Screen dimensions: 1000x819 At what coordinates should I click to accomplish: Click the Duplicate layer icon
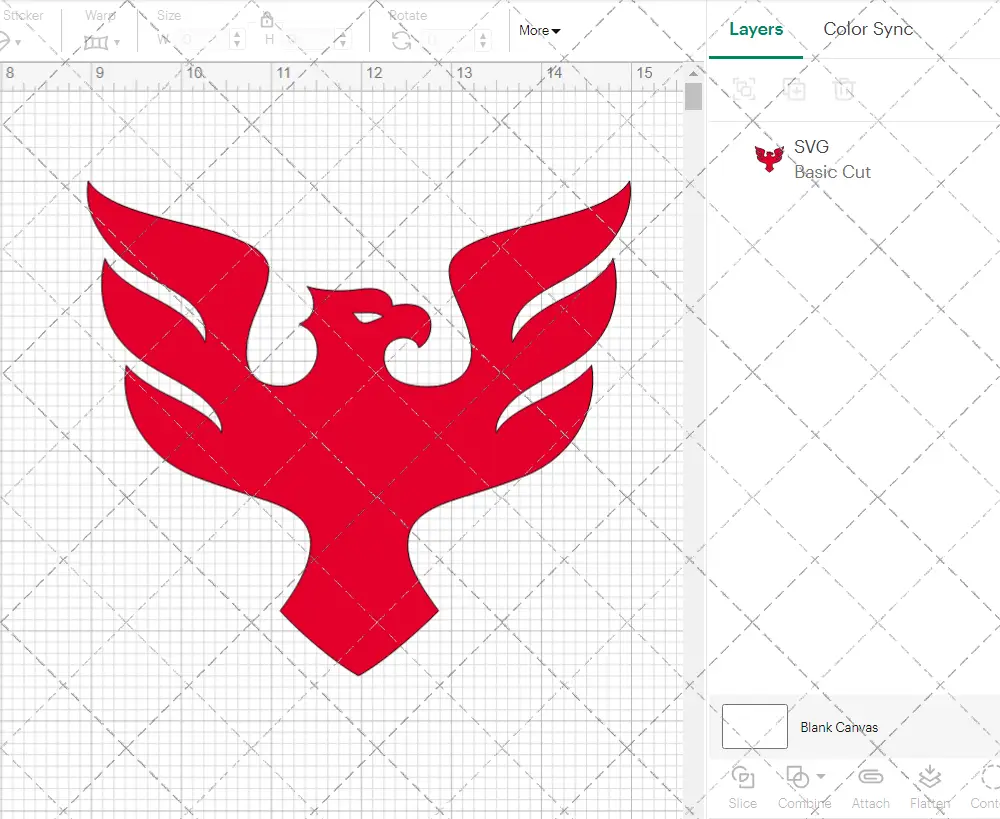tap(795, 89)
